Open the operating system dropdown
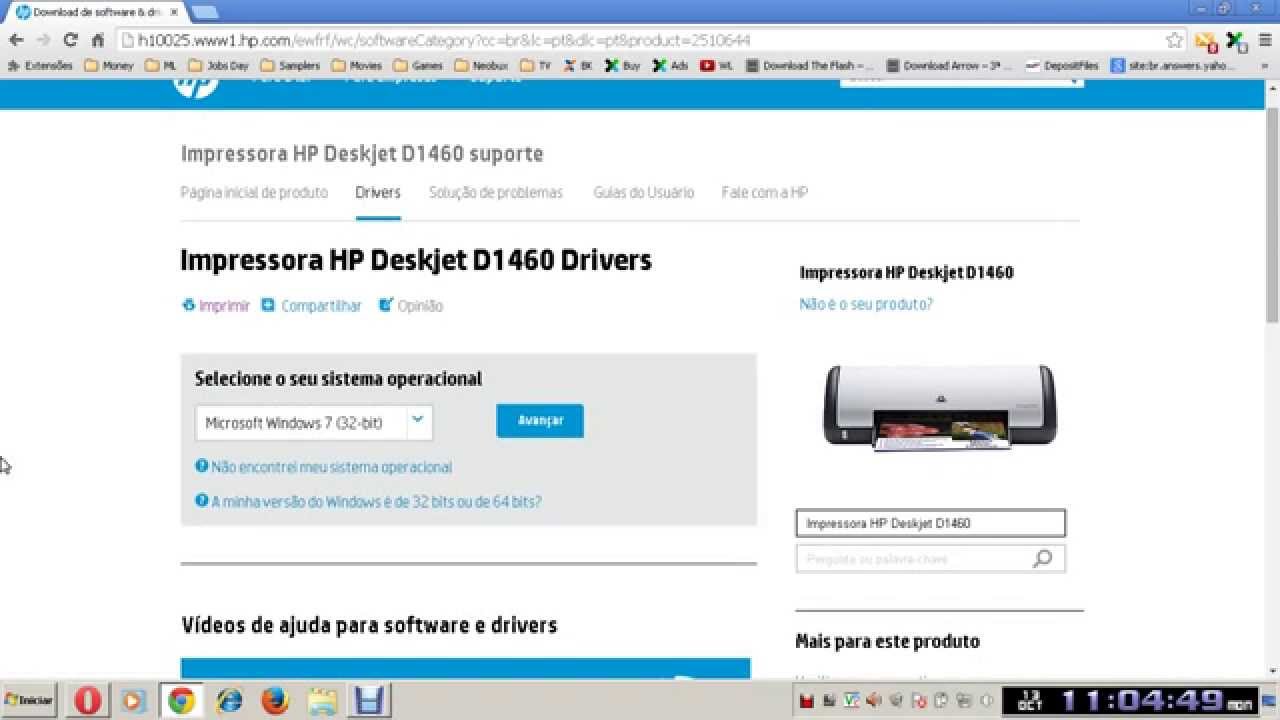 tap(314, 422)
